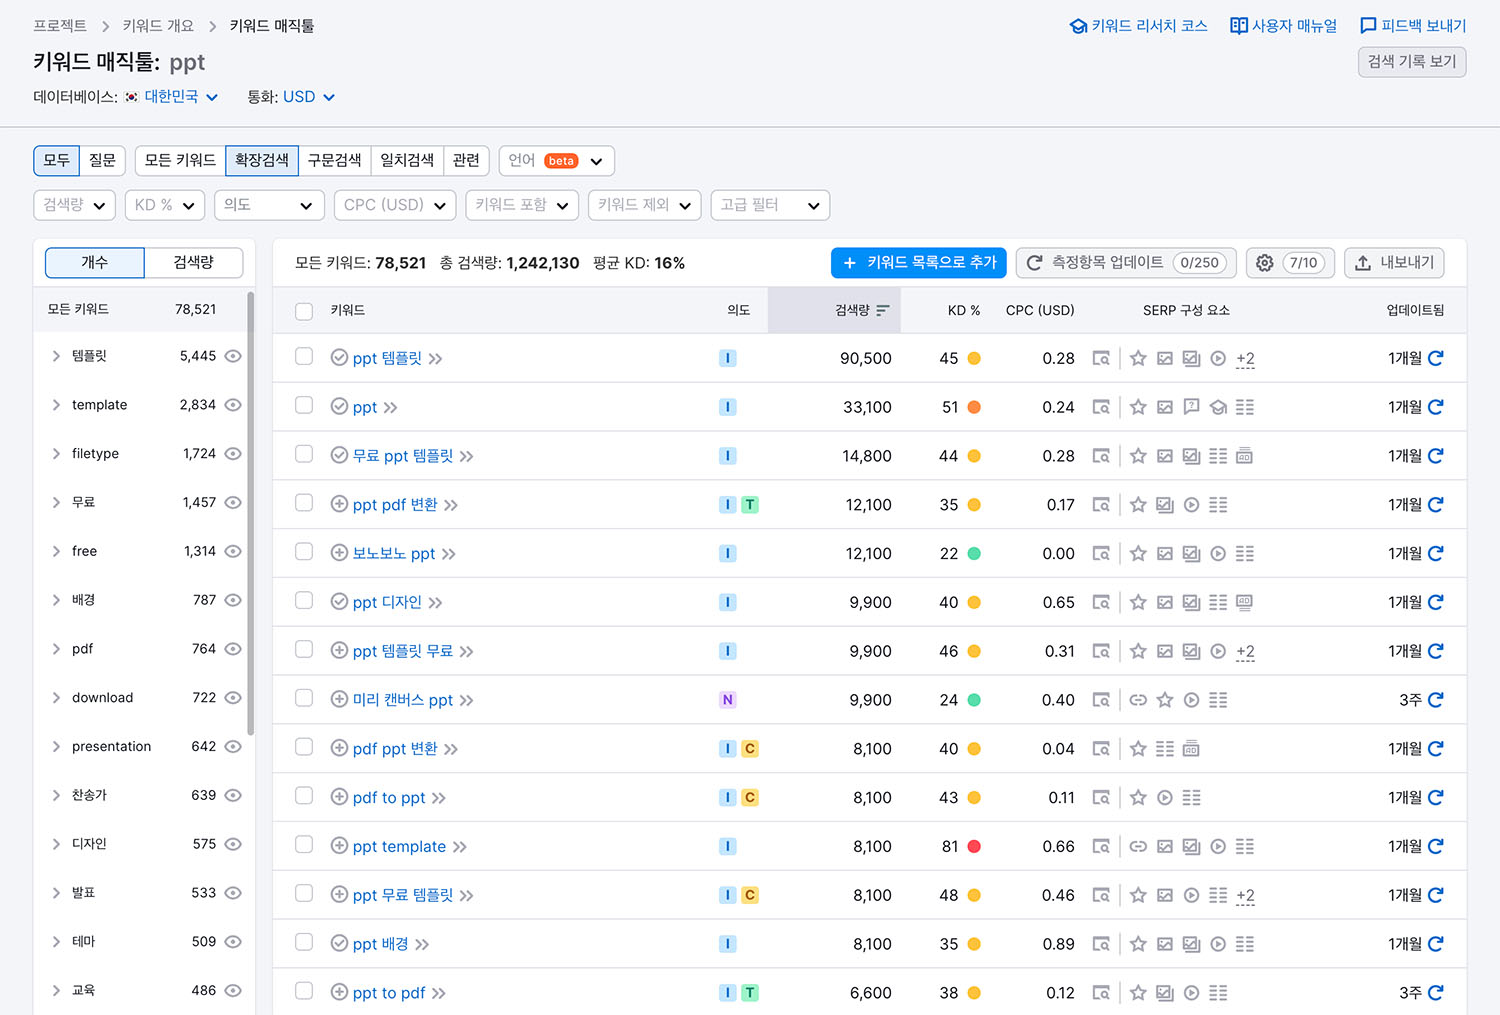Open SERP view for '보노보노 ppt'
The width and height of the screenshot is (1500, 1015).
click(1101, 553)
